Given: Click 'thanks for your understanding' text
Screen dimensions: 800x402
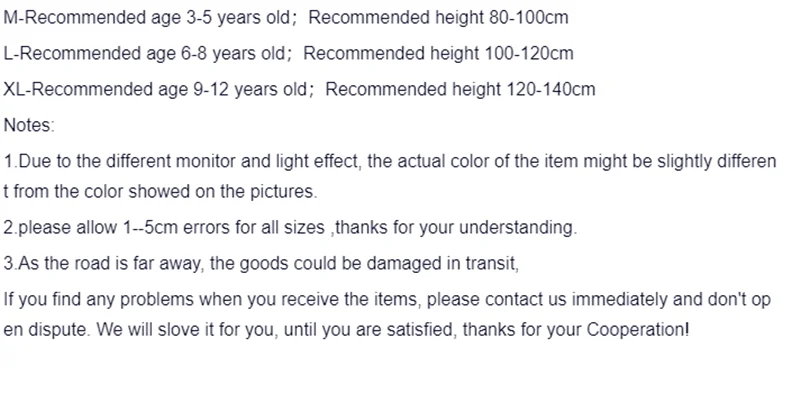Looking at the screenshot, I should 456,227.
